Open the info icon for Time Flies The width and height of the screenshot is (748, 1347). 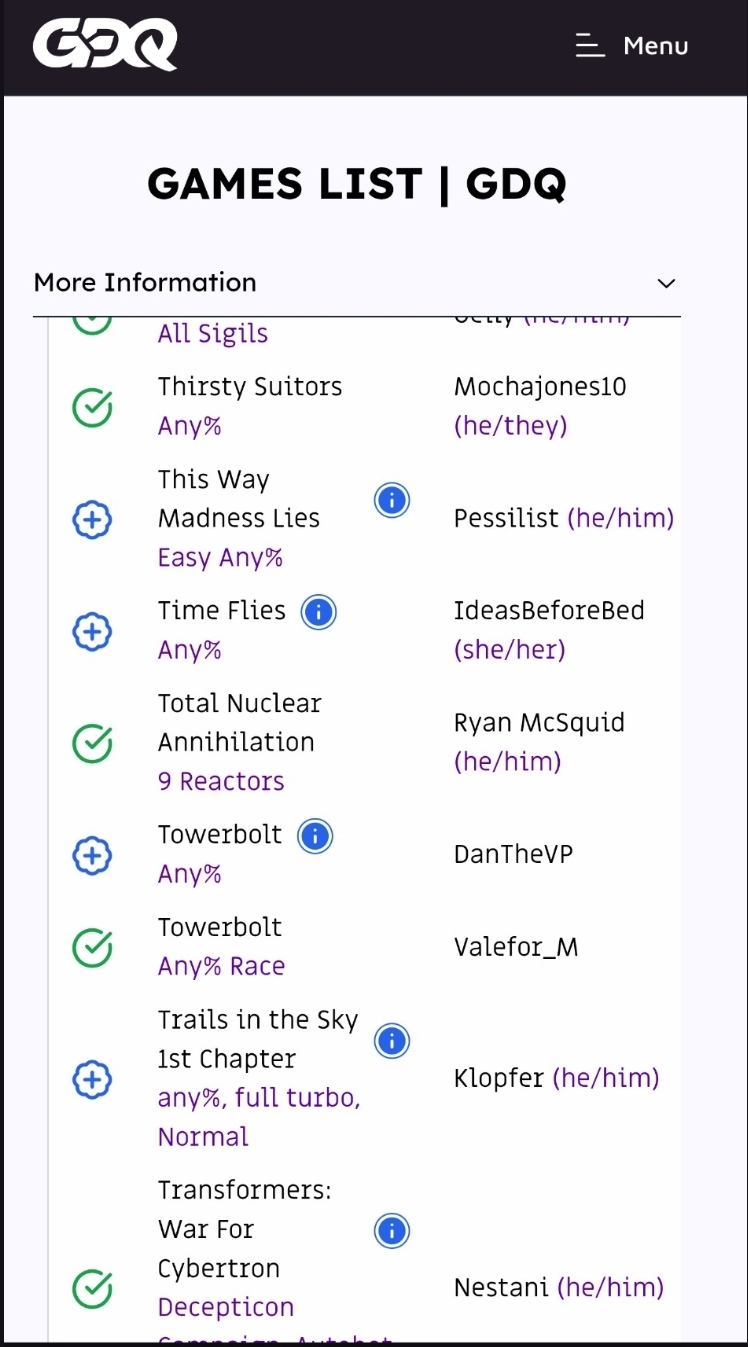tap(319, 612)
